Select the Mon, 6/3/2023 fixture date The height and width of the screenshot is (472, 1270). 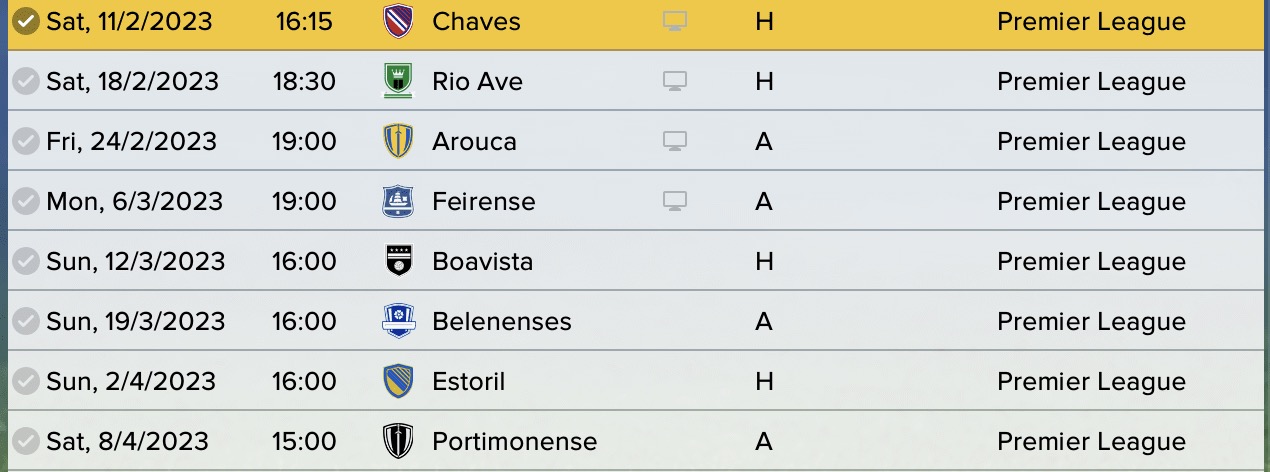(134, 201)
